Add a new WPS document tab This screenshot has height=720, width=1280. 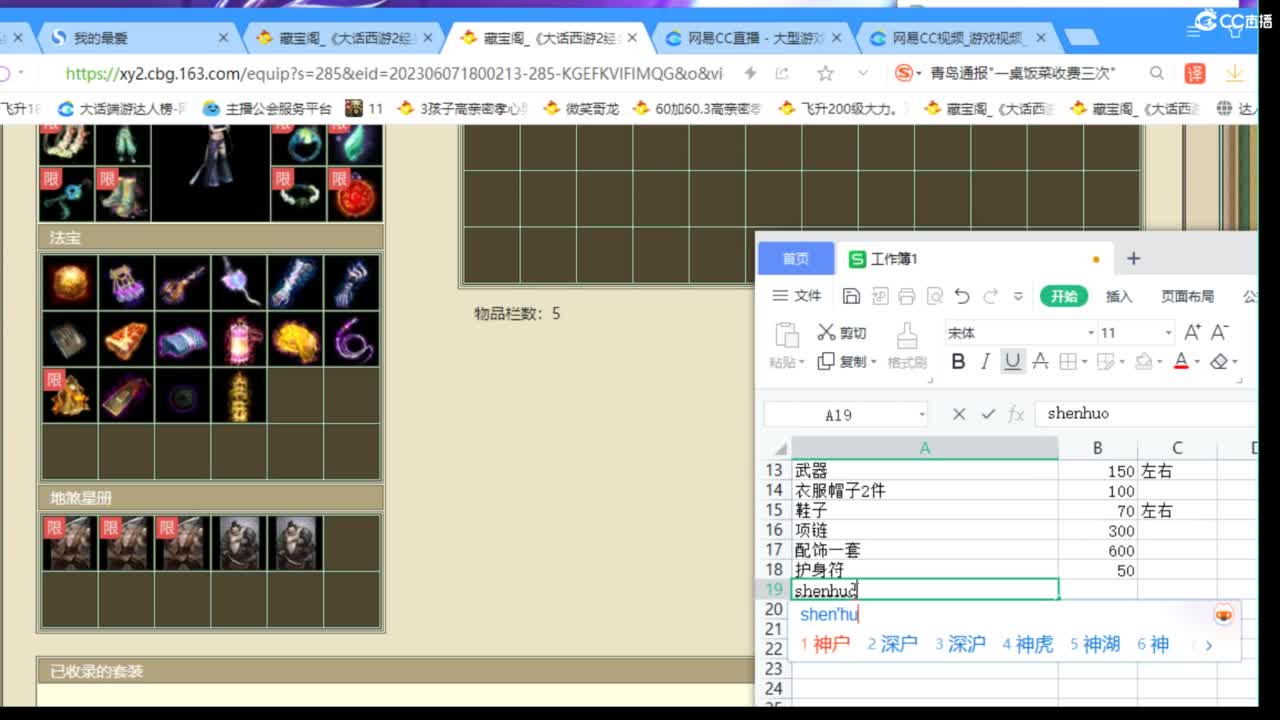(x=1133, y=259)
